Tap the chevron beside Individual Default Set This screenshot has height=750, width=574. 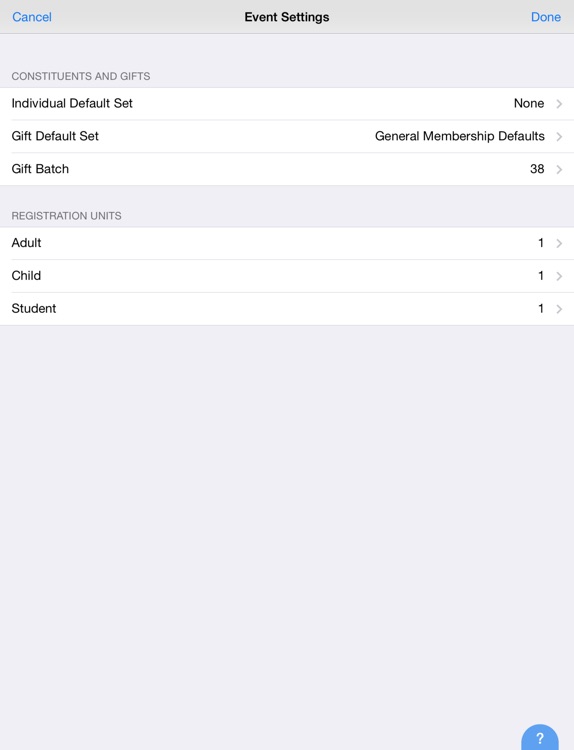point(559,104)
